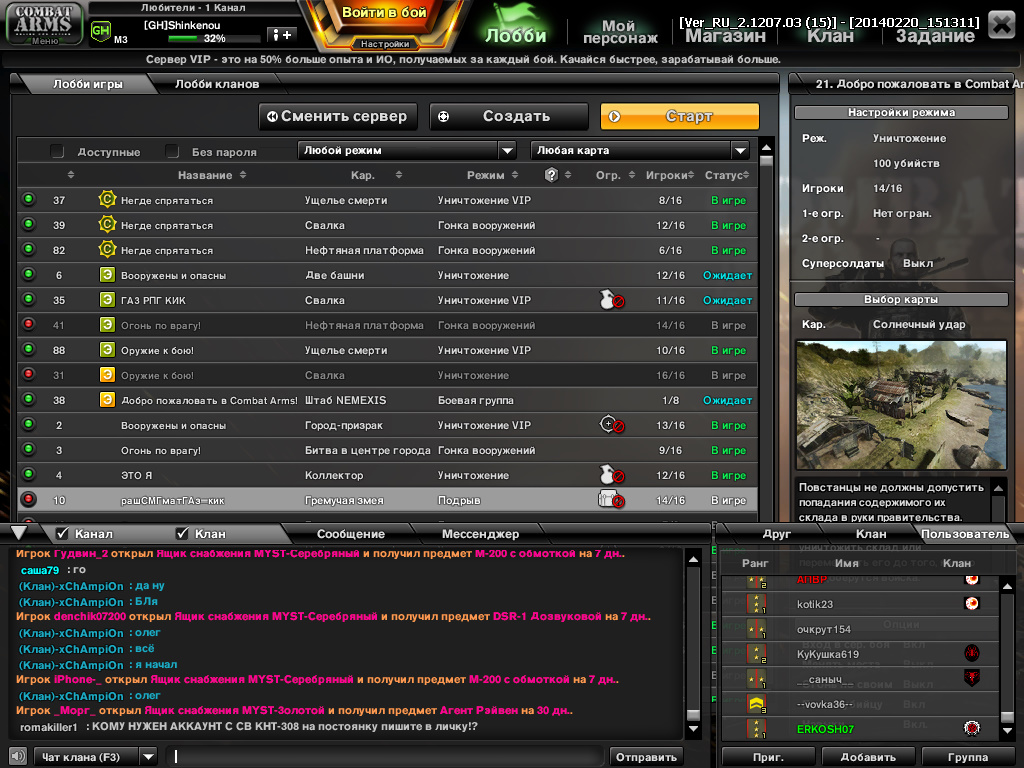Click restriction icon in room ЭТО Я
The image size is (1024, 768).
point(611,475)
